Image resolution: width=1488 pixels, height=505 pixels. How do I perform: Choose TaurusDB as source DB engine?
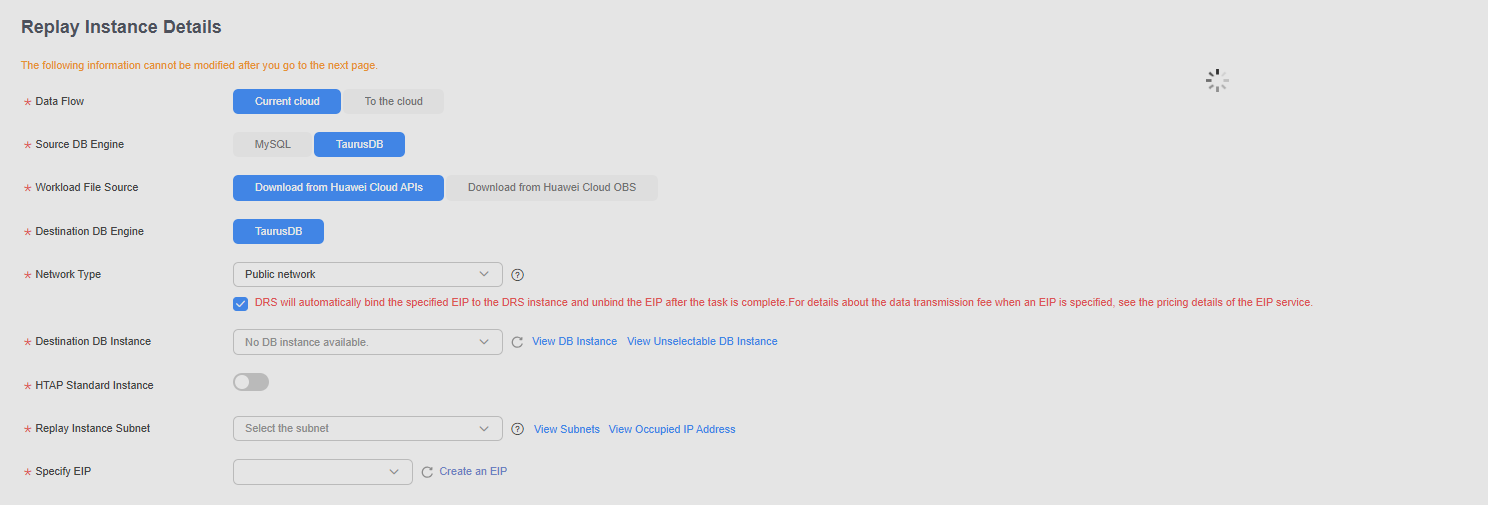tap(359, 144)
